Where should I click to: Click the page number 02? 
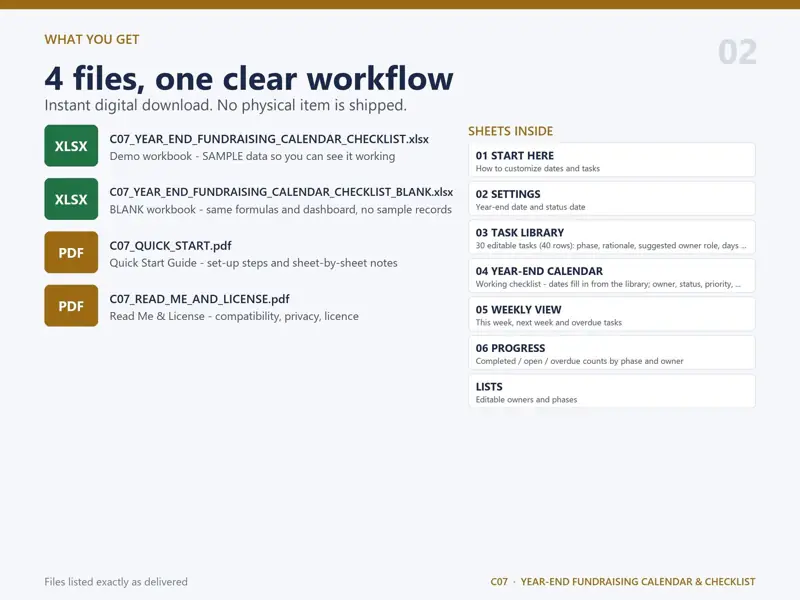[x=737, y=53]
